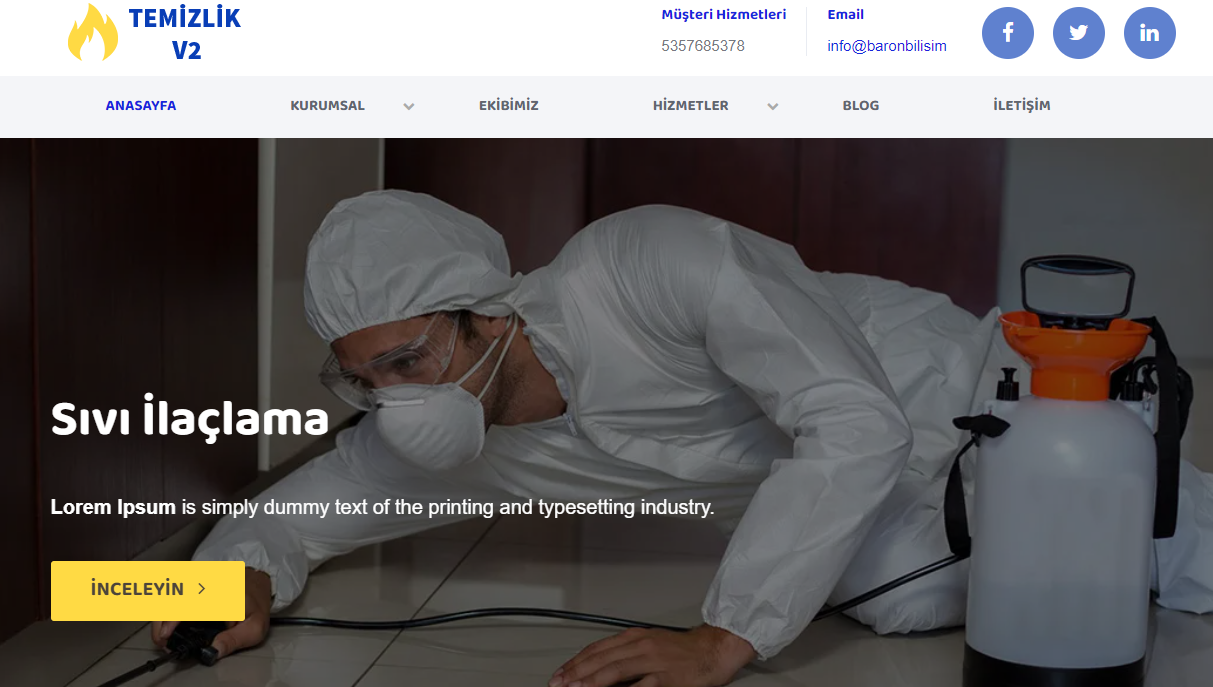Expand the Kurumsal dropdown chevron
This screenshot has width=1213, height=687.
[x=408, y=106]
